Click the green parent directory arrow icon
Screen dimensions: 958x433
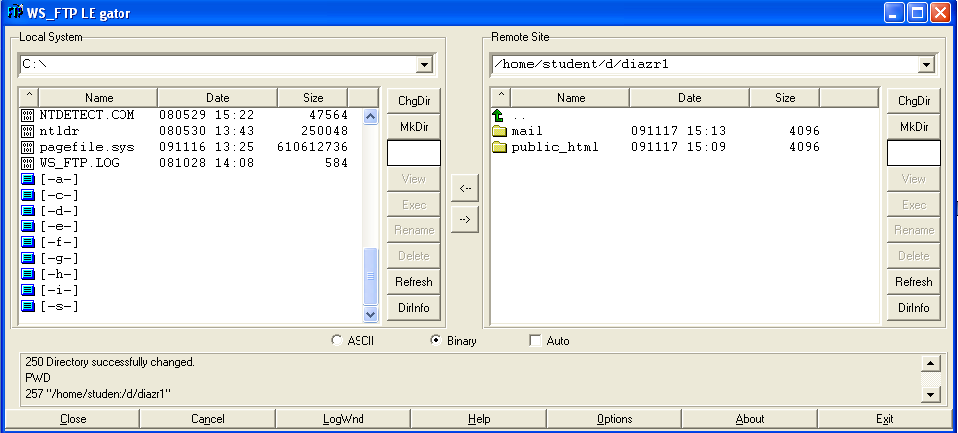pyautogui.click(x=499, y=115)
